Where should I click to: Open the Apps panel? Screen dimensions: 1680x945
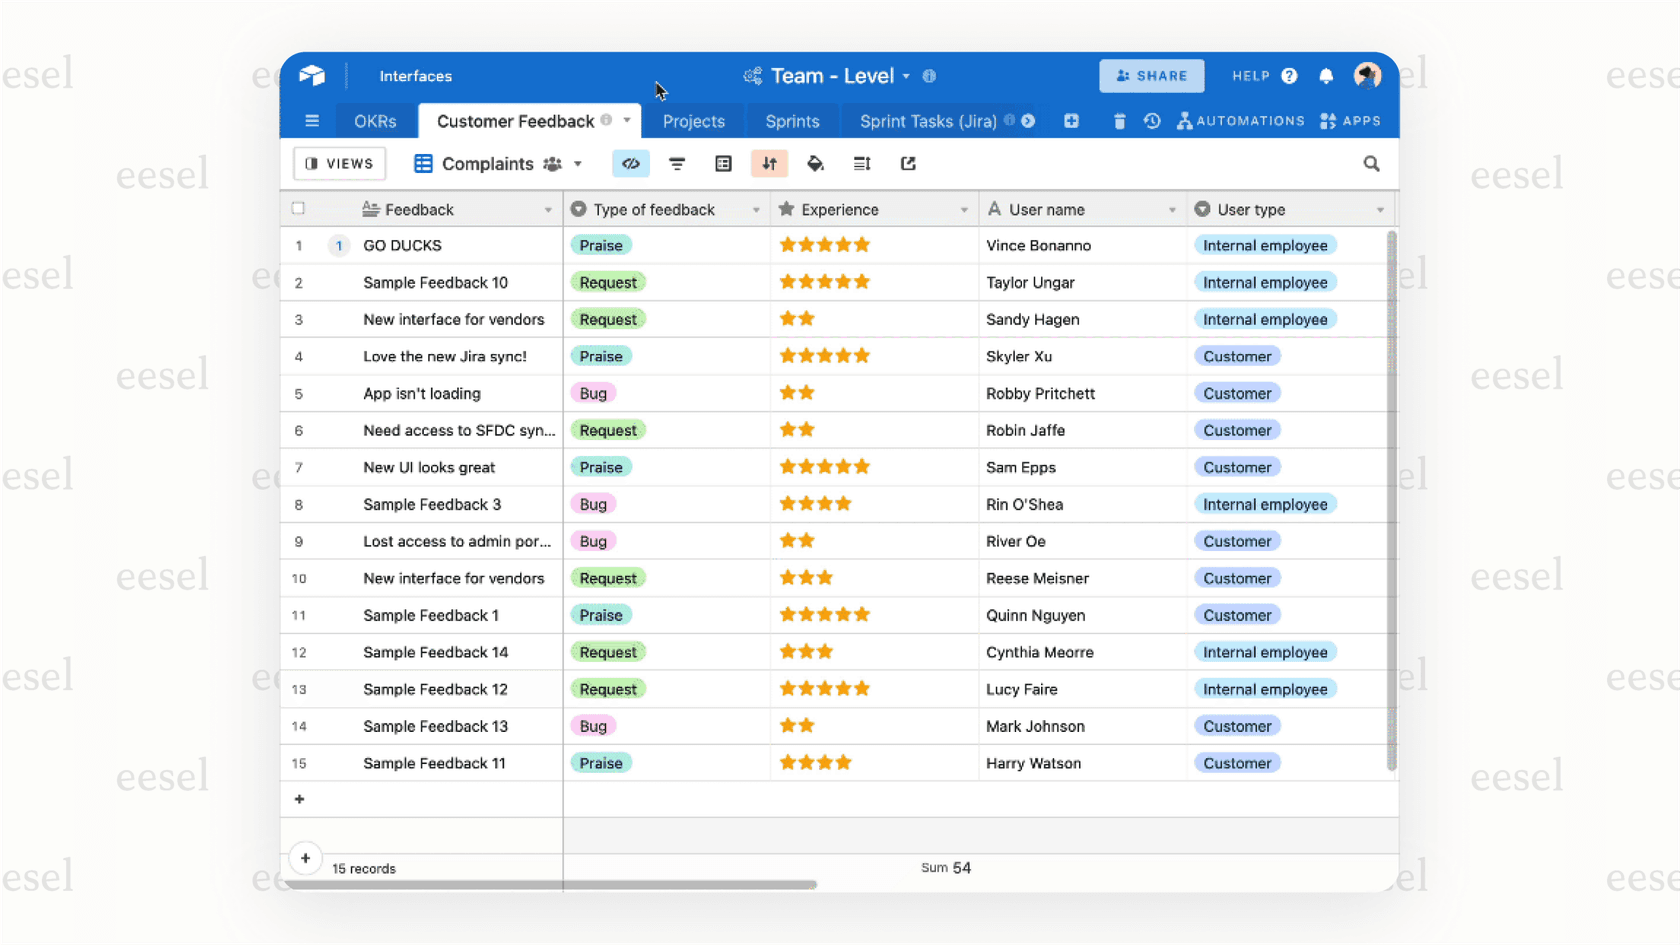click(x=1350, y=120)
